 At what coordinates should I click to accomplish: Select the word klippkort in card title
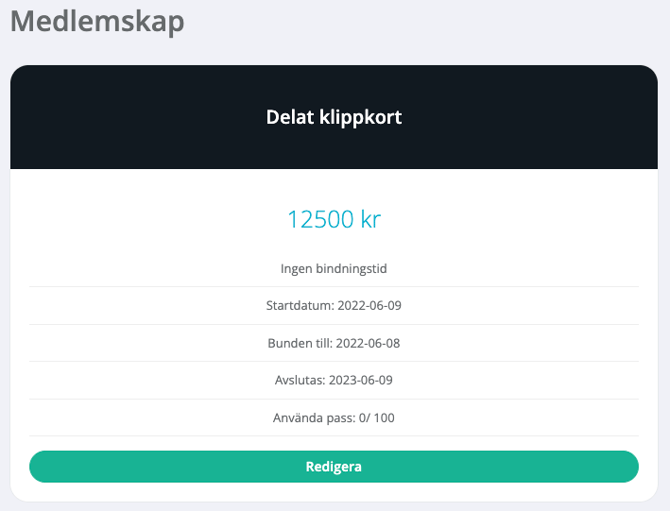357,117
